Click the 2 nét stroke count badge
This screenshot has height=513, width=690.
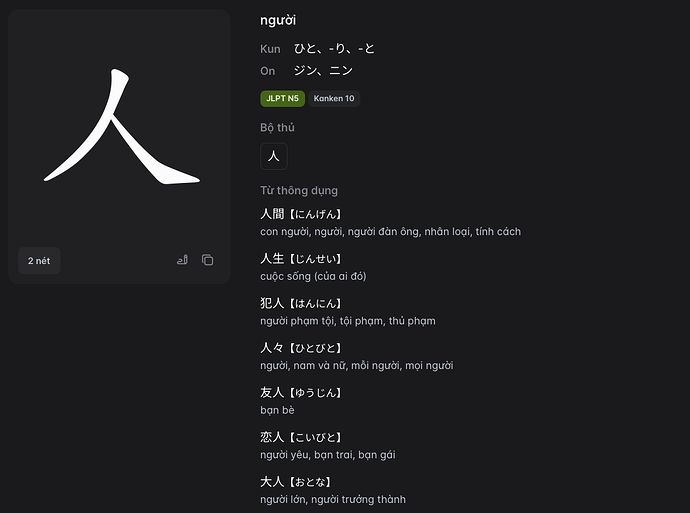click(39, 260)
